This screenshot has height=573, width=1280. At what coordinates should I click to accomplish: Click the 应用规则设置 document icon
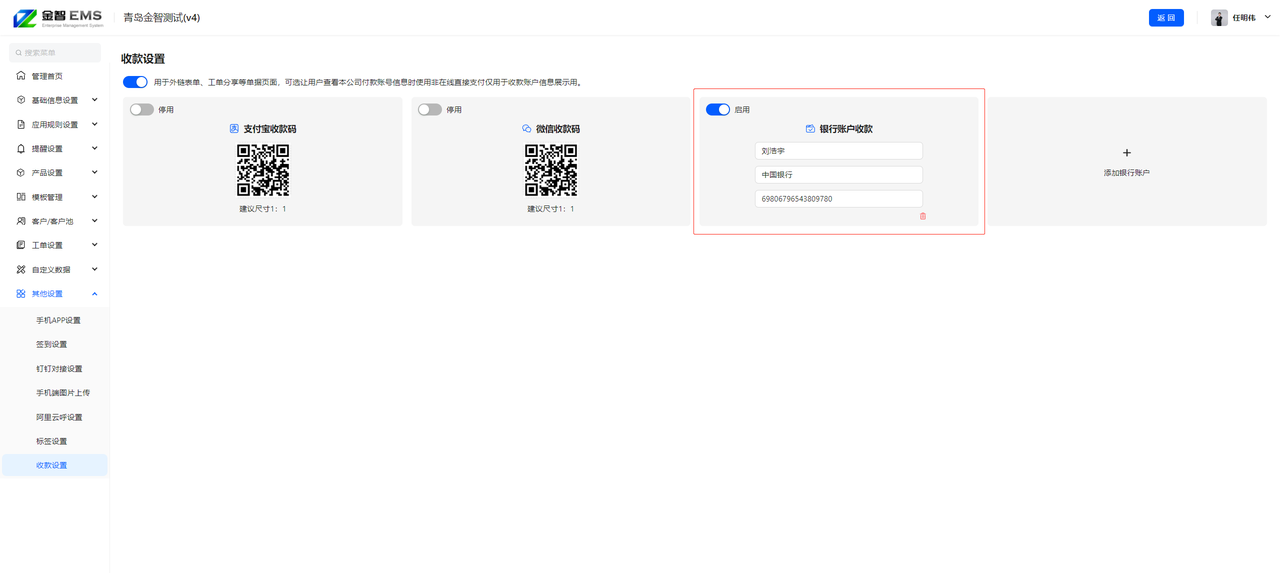(x=21, y=124)
